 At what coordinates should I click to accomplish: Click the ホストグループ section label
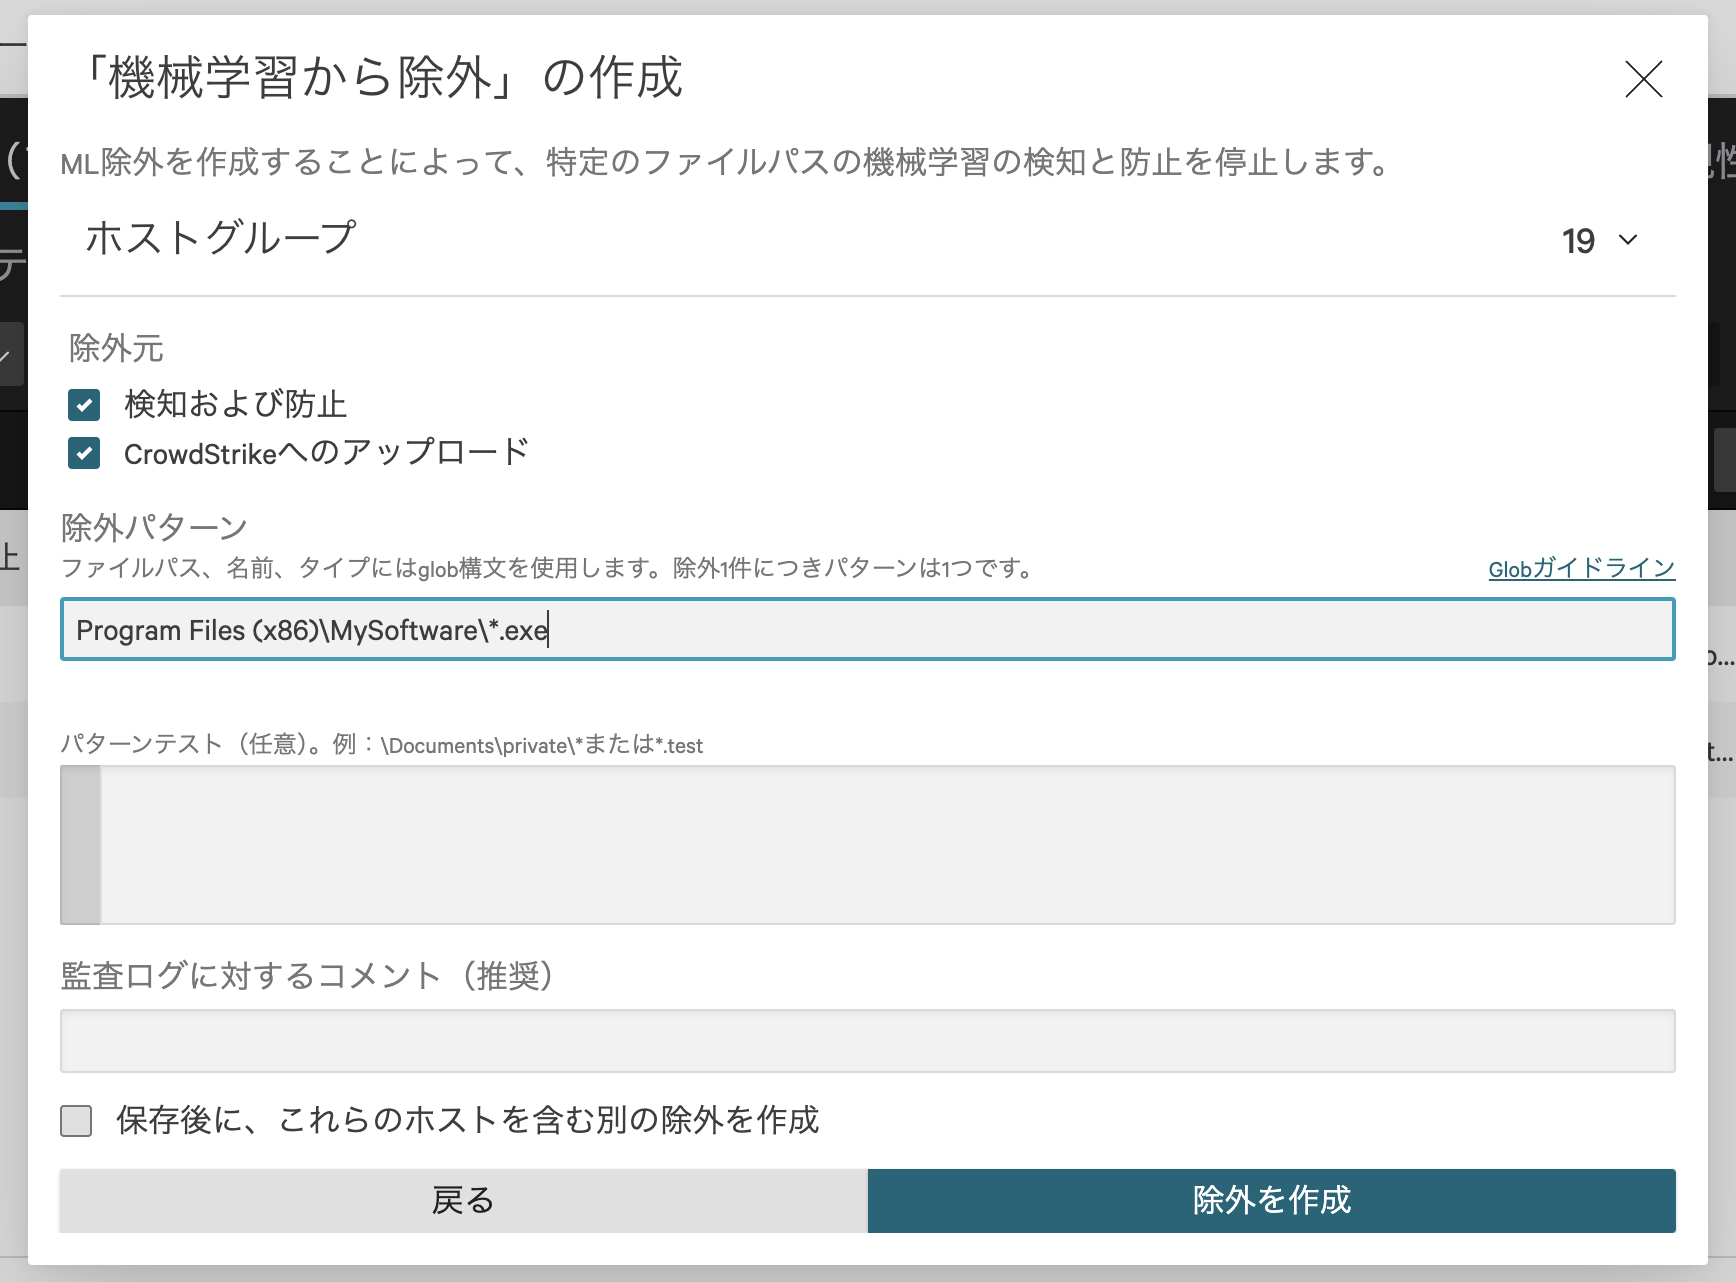click(x=220, y=238)
